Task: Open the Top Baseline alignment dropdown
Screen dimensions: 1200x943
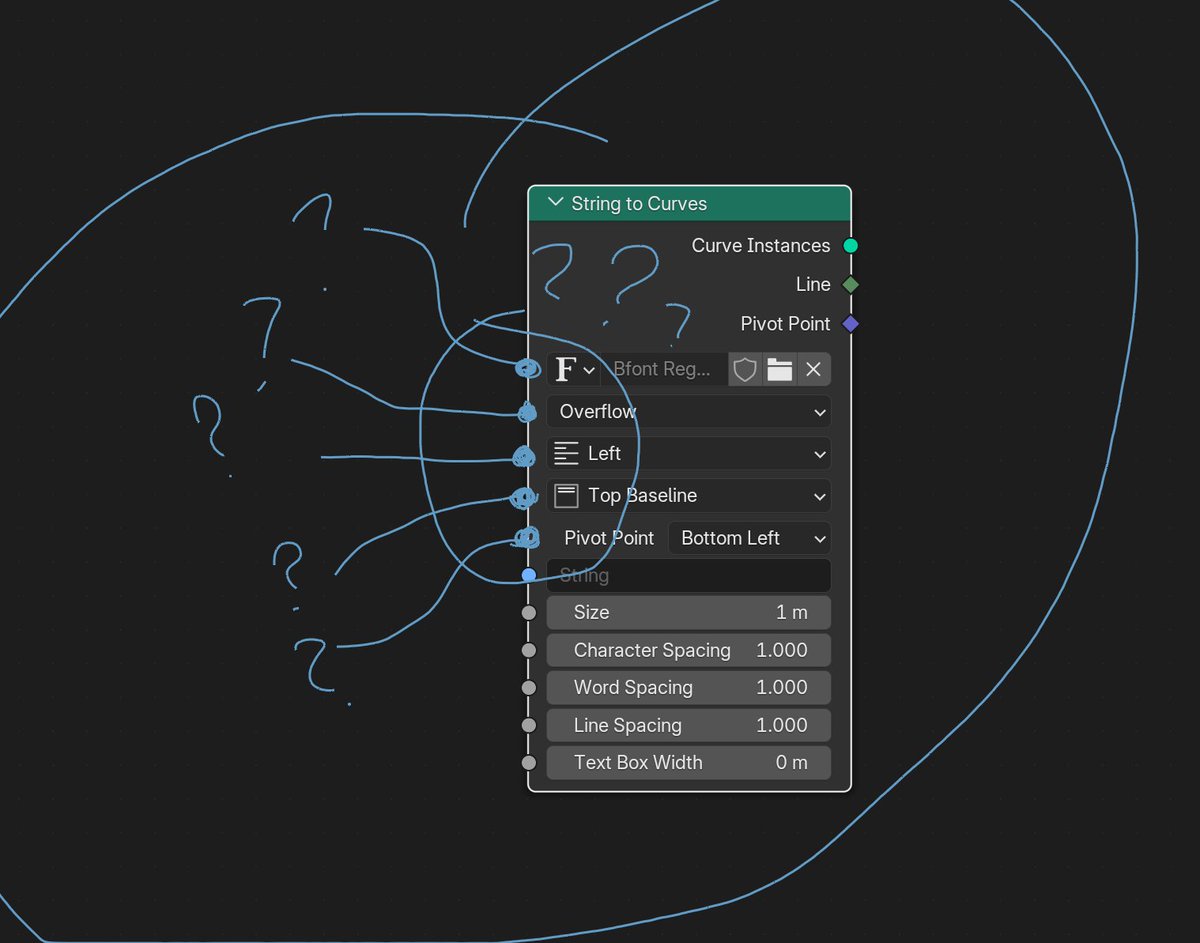Action: coord(689,495)
